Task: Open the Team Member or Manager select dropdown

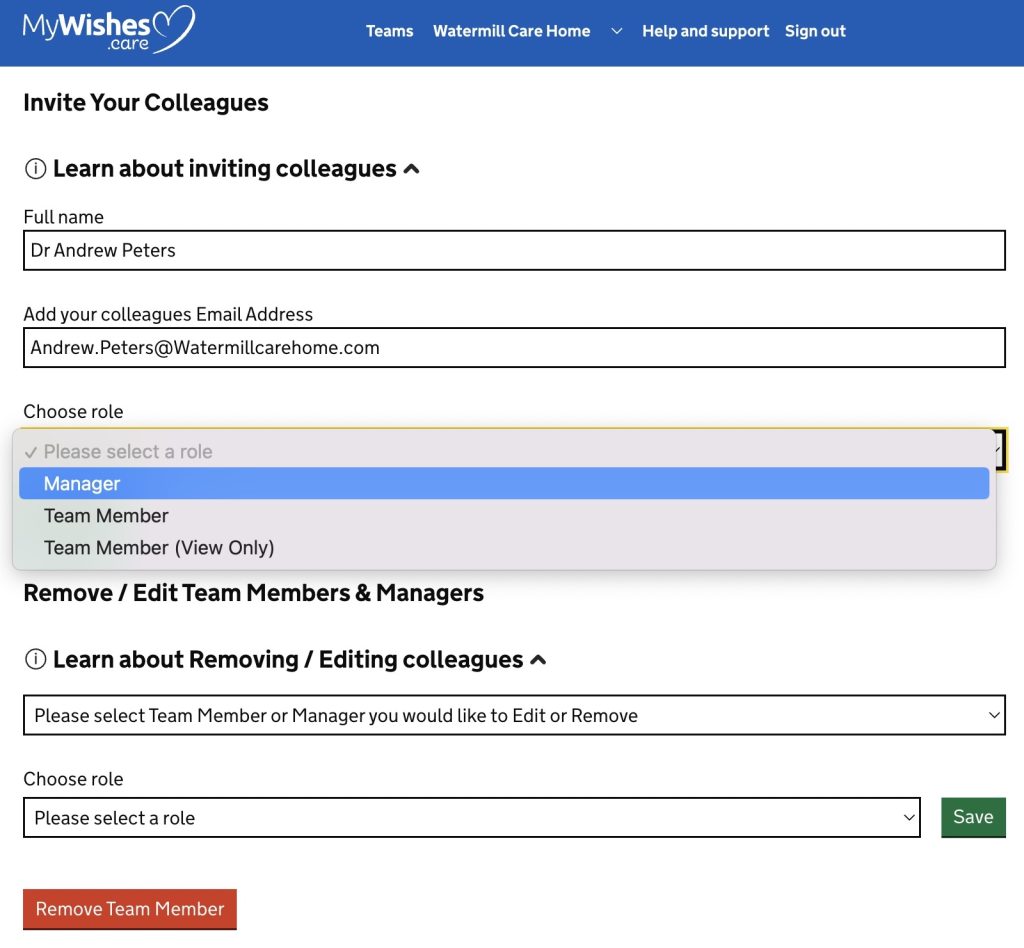Action: tap(514, 716)
